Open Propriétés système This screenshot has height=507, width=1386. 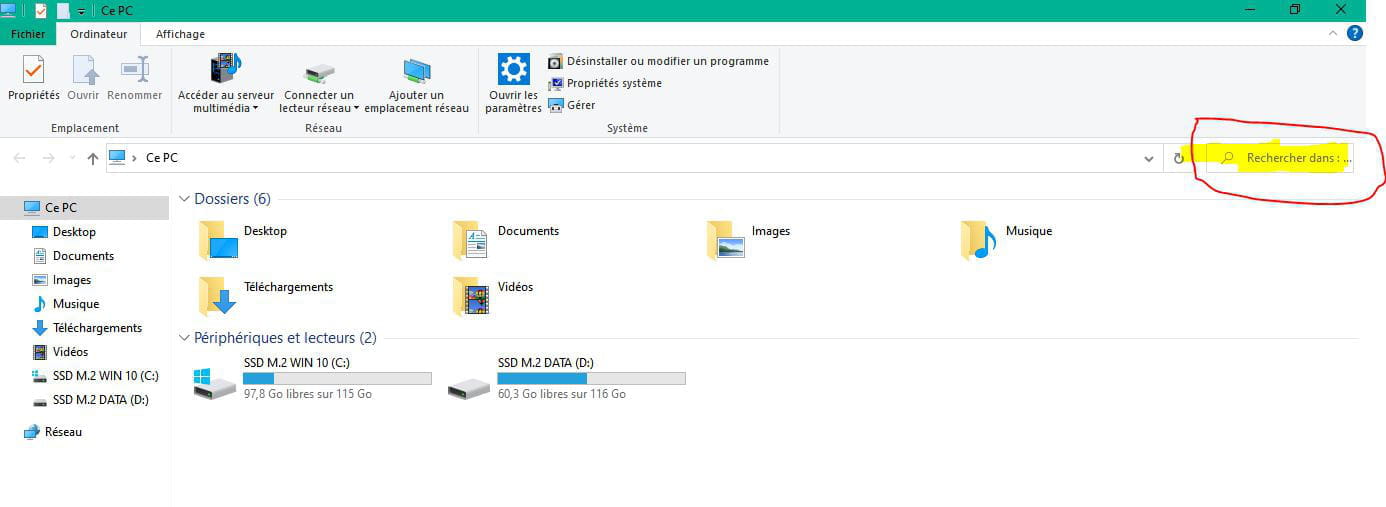[x=613, y=83]
